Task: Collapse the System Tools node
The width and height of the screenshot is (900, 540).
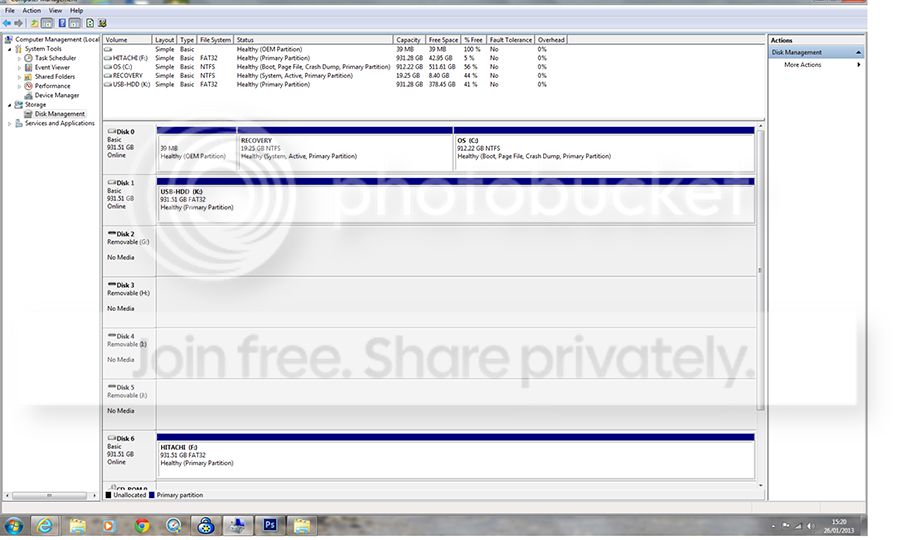Action: pos(9,49)
